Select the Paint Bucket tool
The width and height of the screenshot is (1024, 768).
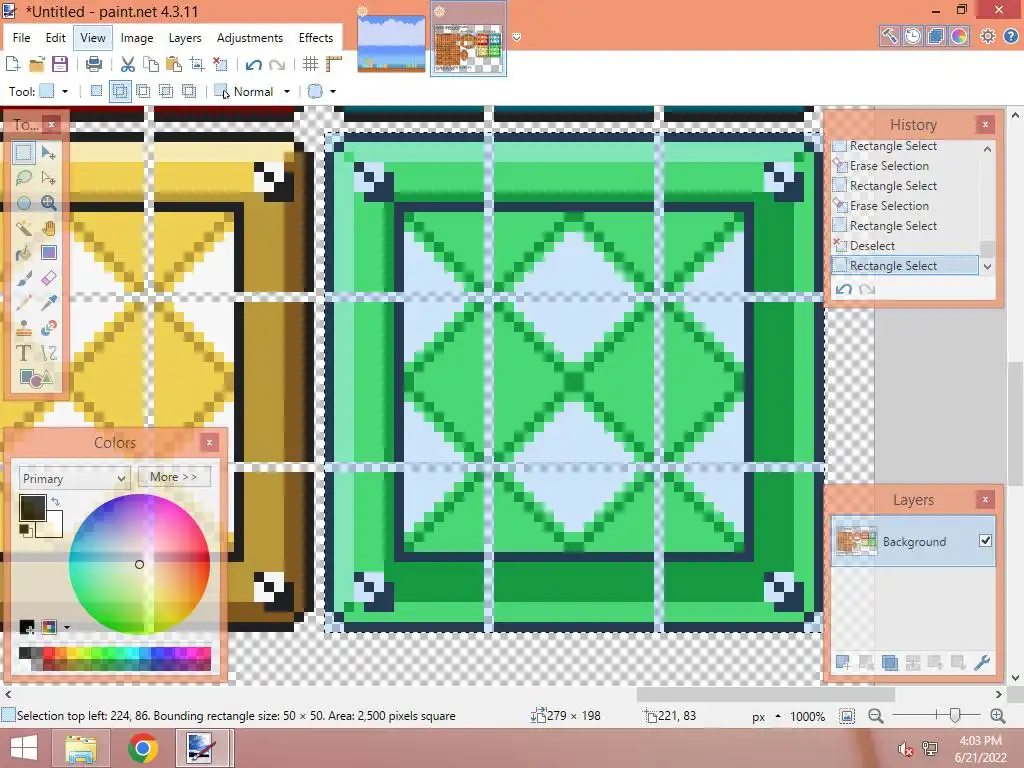click(x=24, y=253)
